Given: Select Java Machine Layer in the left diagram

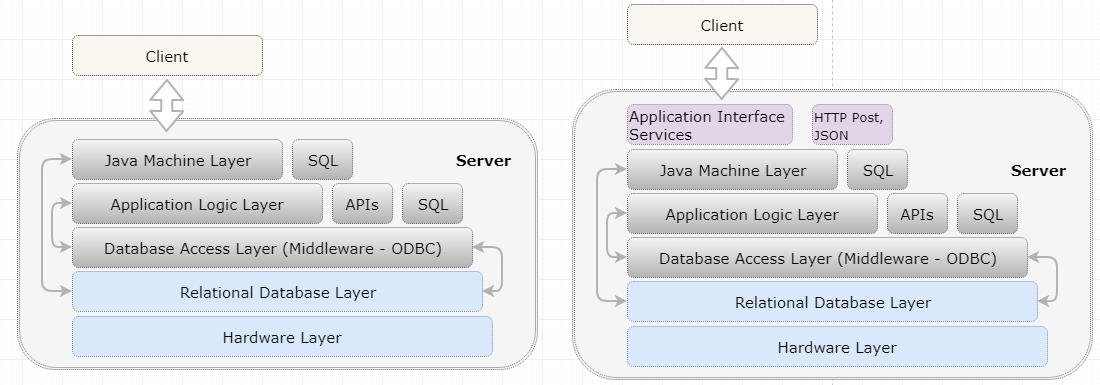Looking at the screenshot, I should click(177, 160).
